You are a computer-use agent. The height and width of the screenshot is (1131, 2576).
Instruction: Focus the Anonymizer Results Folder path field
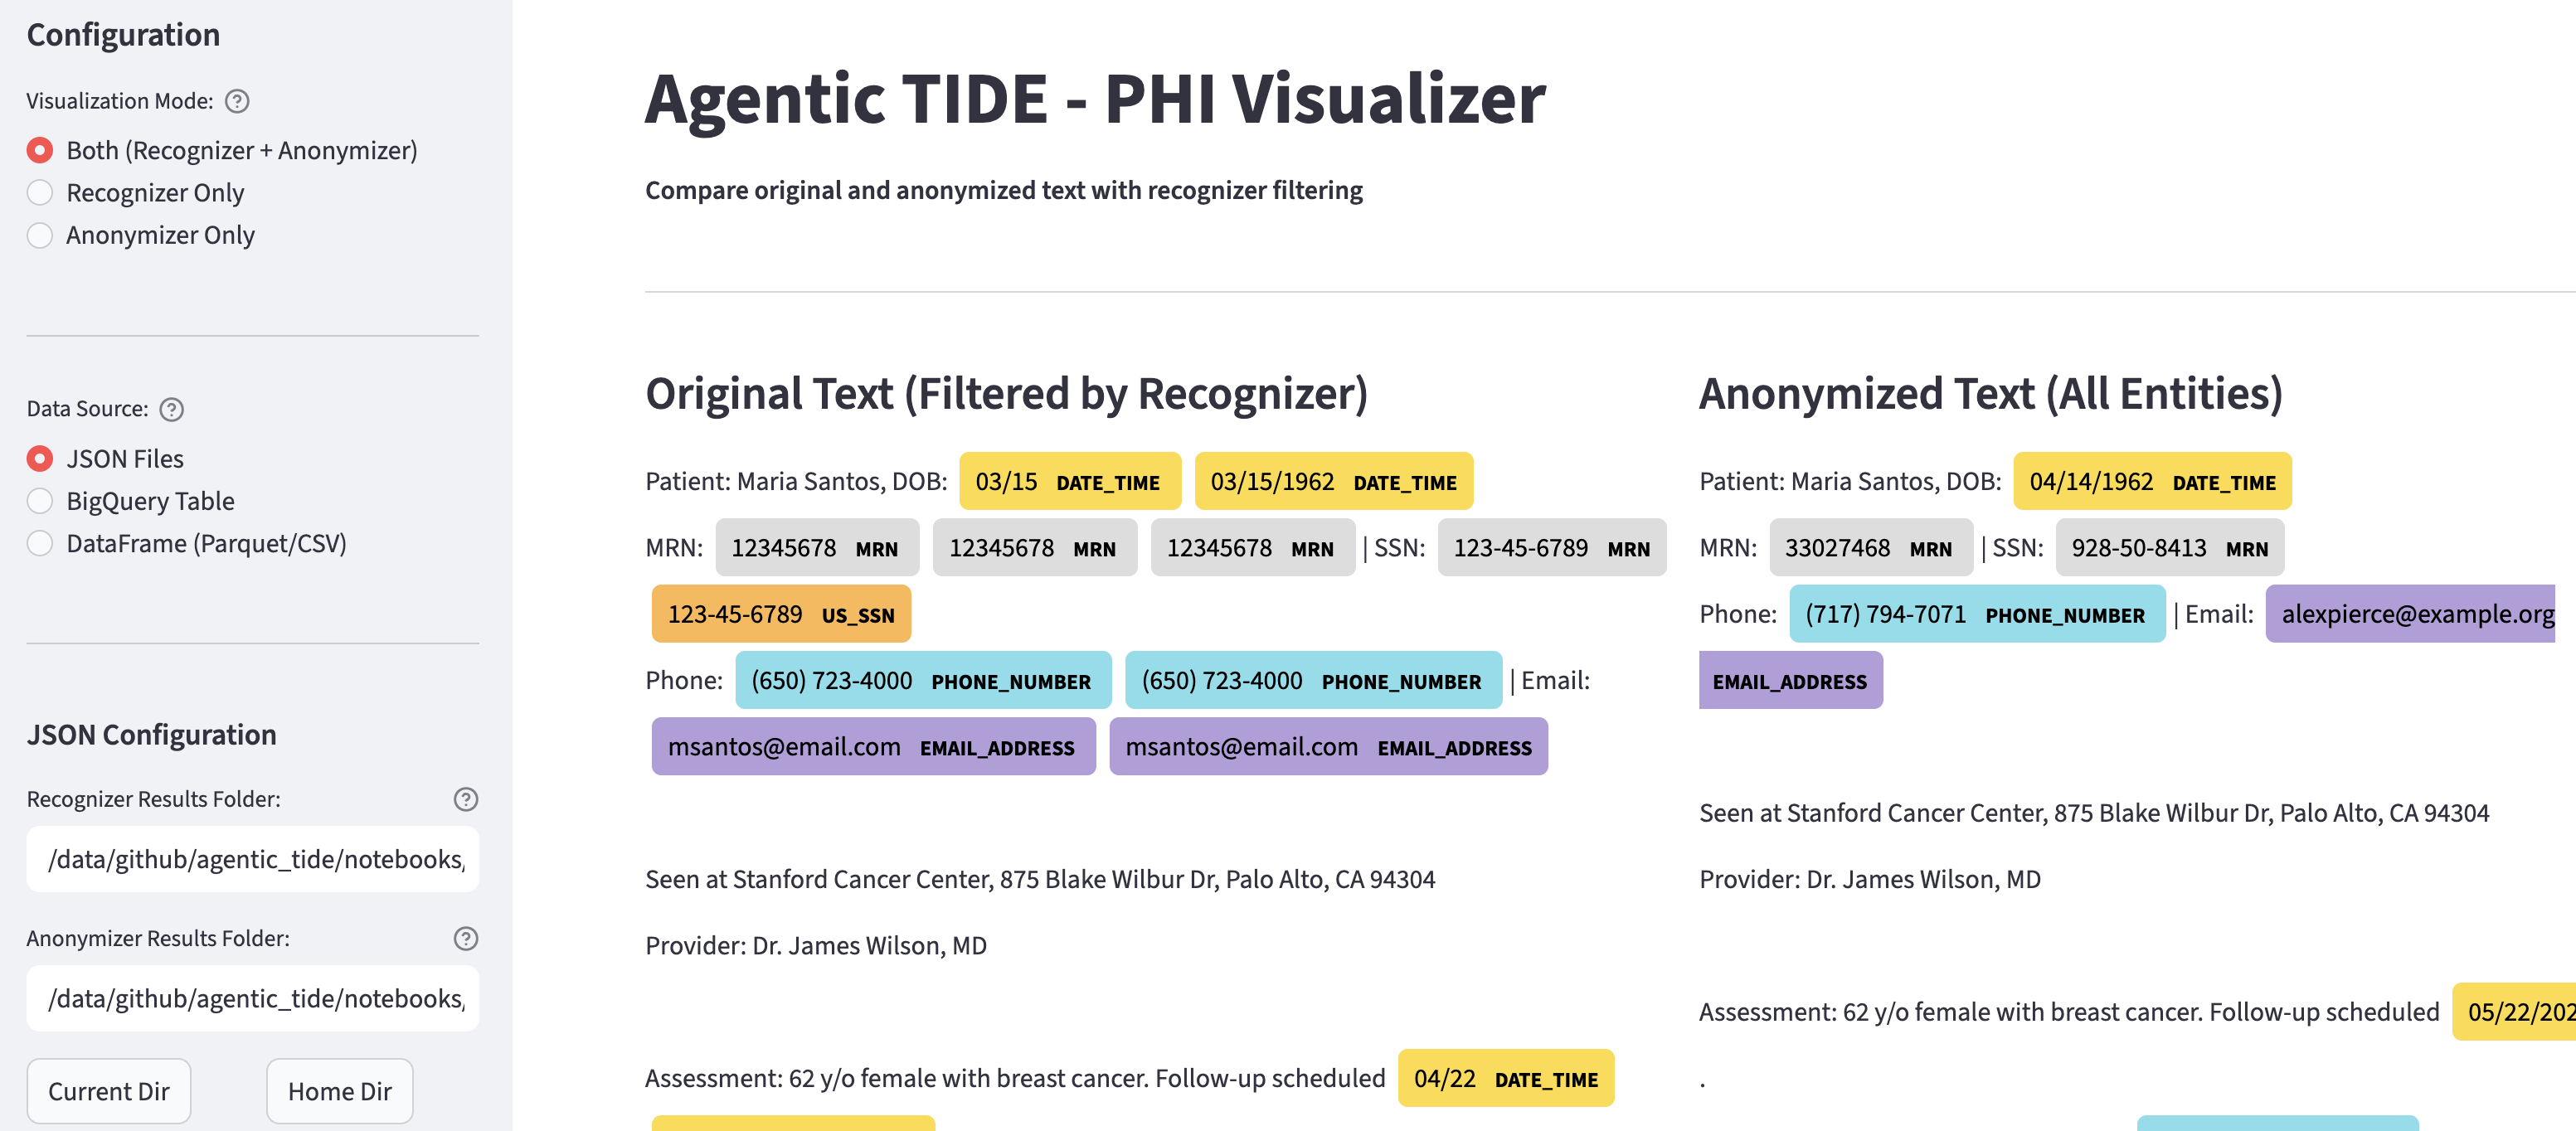pyautogui.click(x=253, y=998)
